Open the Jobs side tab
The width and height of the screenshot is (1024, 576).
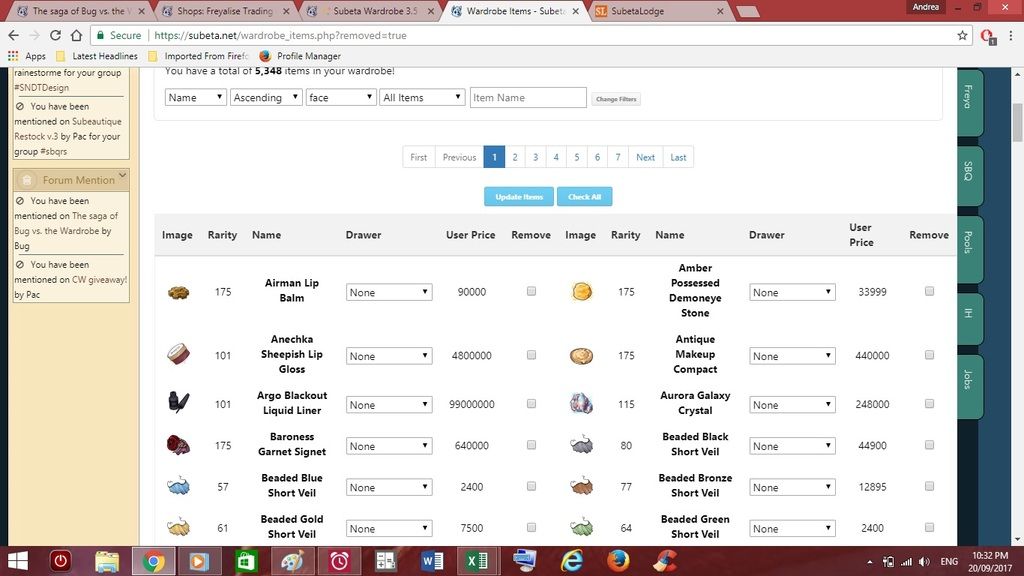pos(969,380)
